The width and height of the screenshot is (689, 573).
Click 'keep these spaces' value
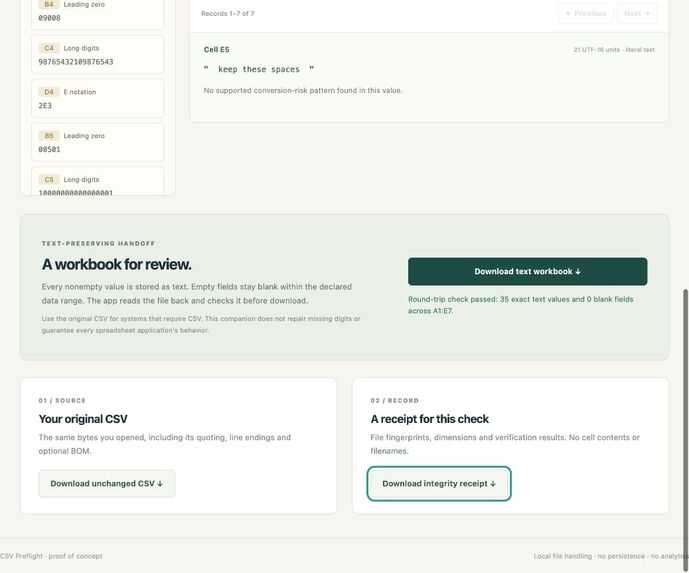click(259, 69)
